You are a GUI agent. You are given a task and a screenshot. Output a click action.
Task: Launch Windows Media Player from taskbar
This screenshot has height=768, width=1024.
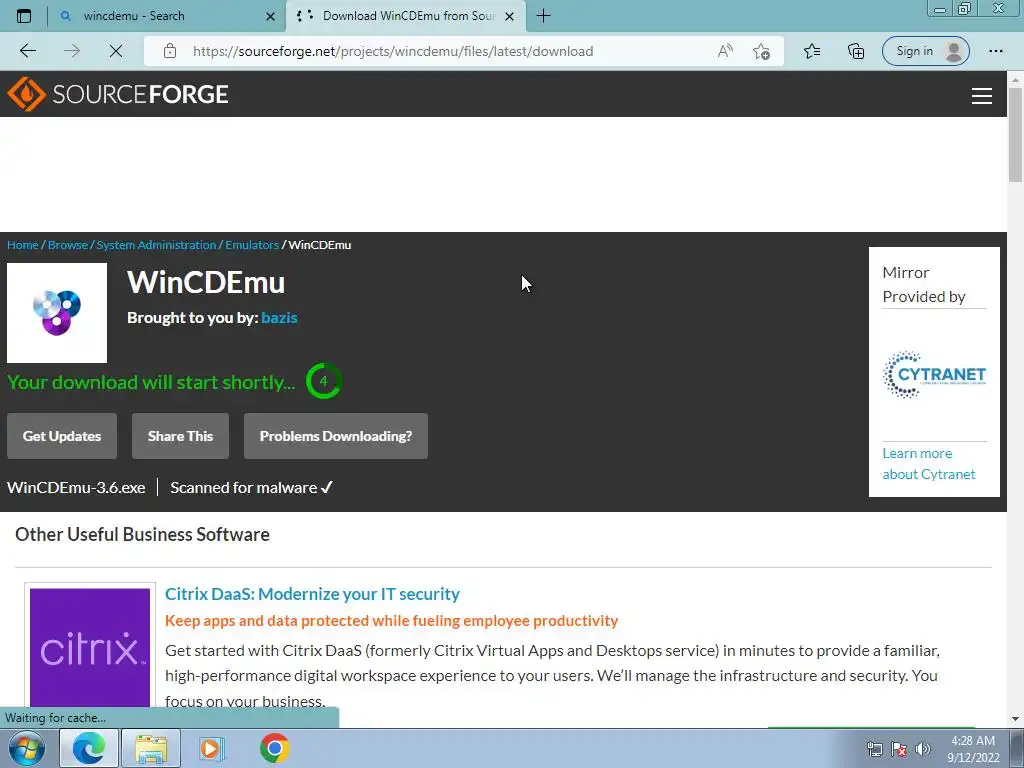tap(211, 748)
